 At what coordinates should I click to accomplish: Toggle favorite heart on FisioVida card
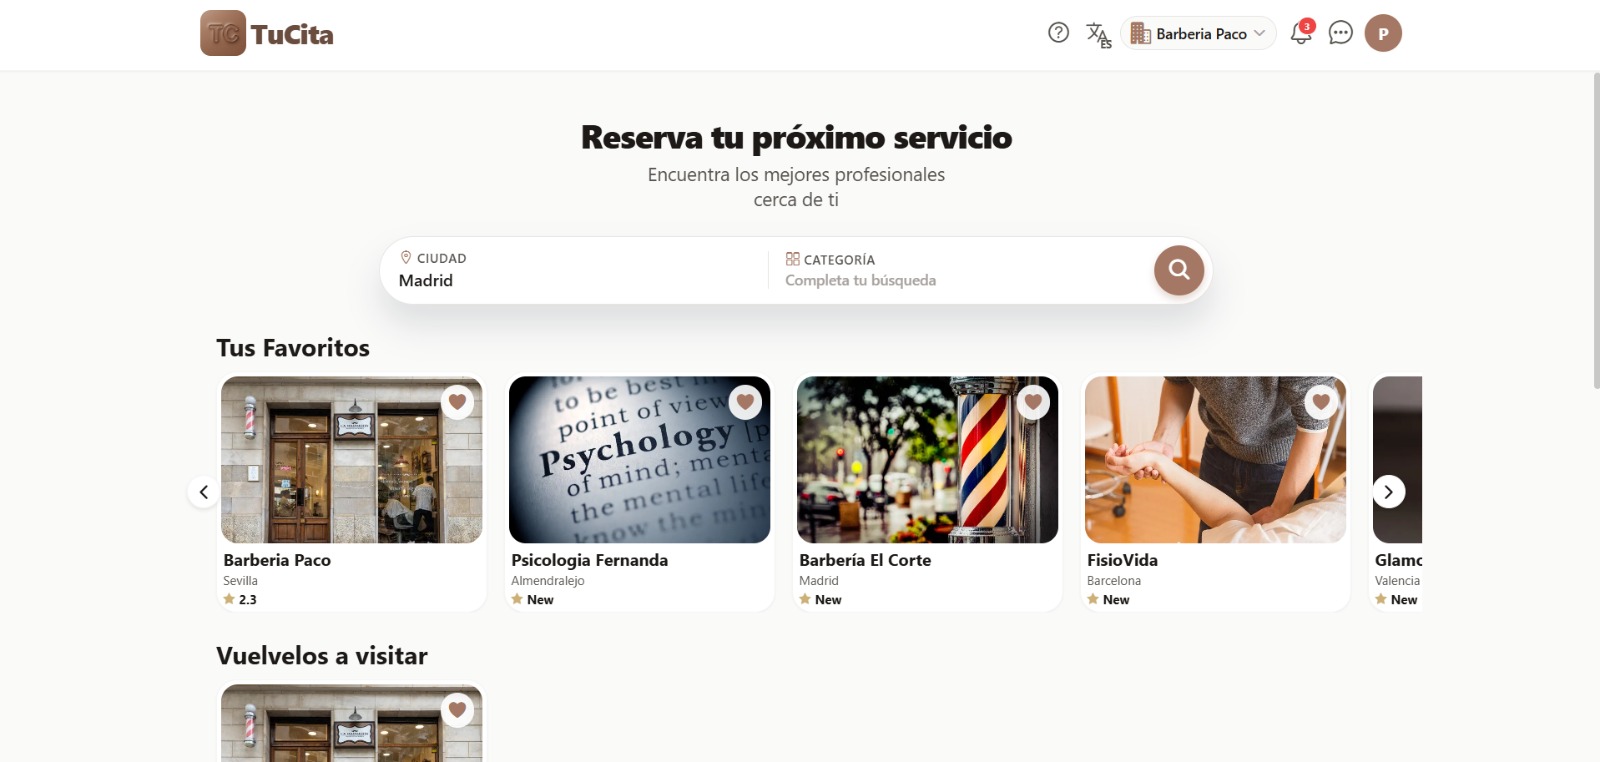1321,402
